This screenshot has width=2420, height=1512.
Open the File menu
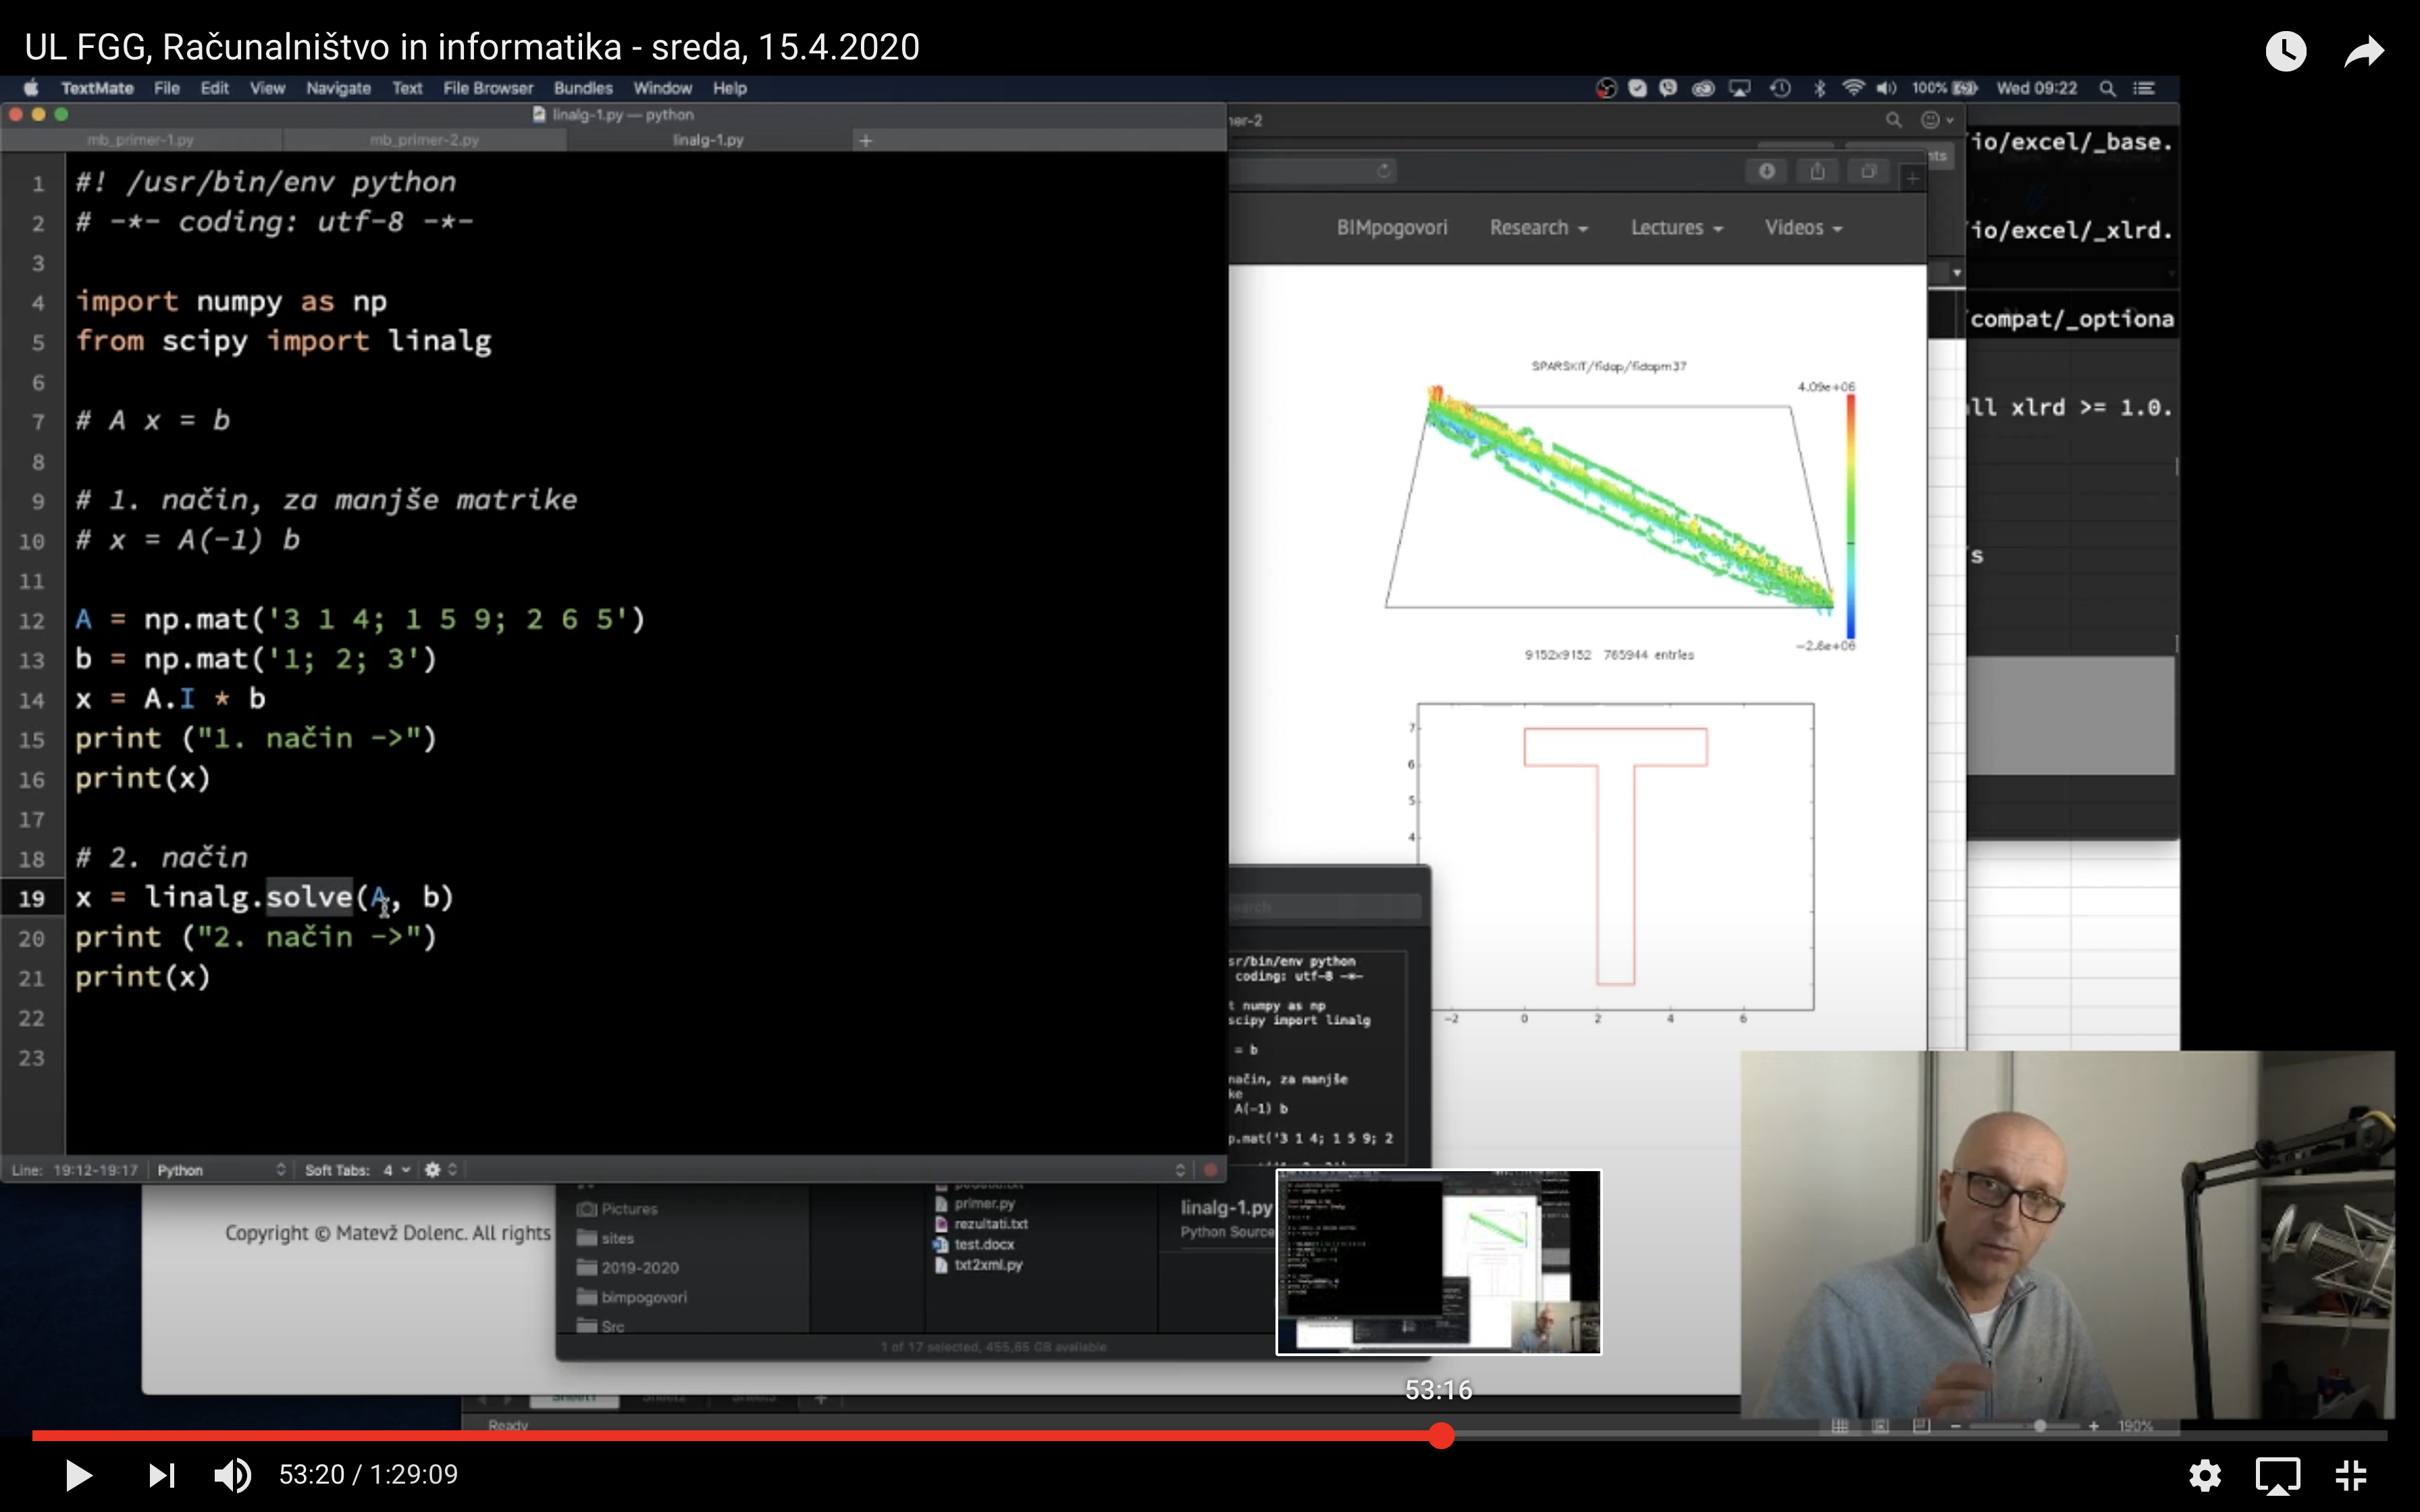tap(167, 88)
